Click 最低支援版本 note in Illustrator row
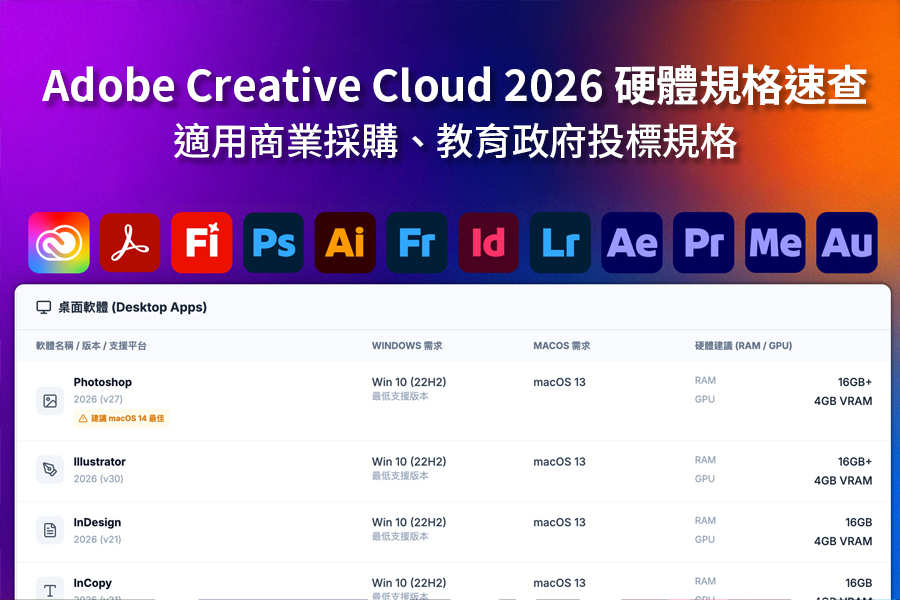The image size is (900, 600). pyautogui.click(x=400, y=475)
